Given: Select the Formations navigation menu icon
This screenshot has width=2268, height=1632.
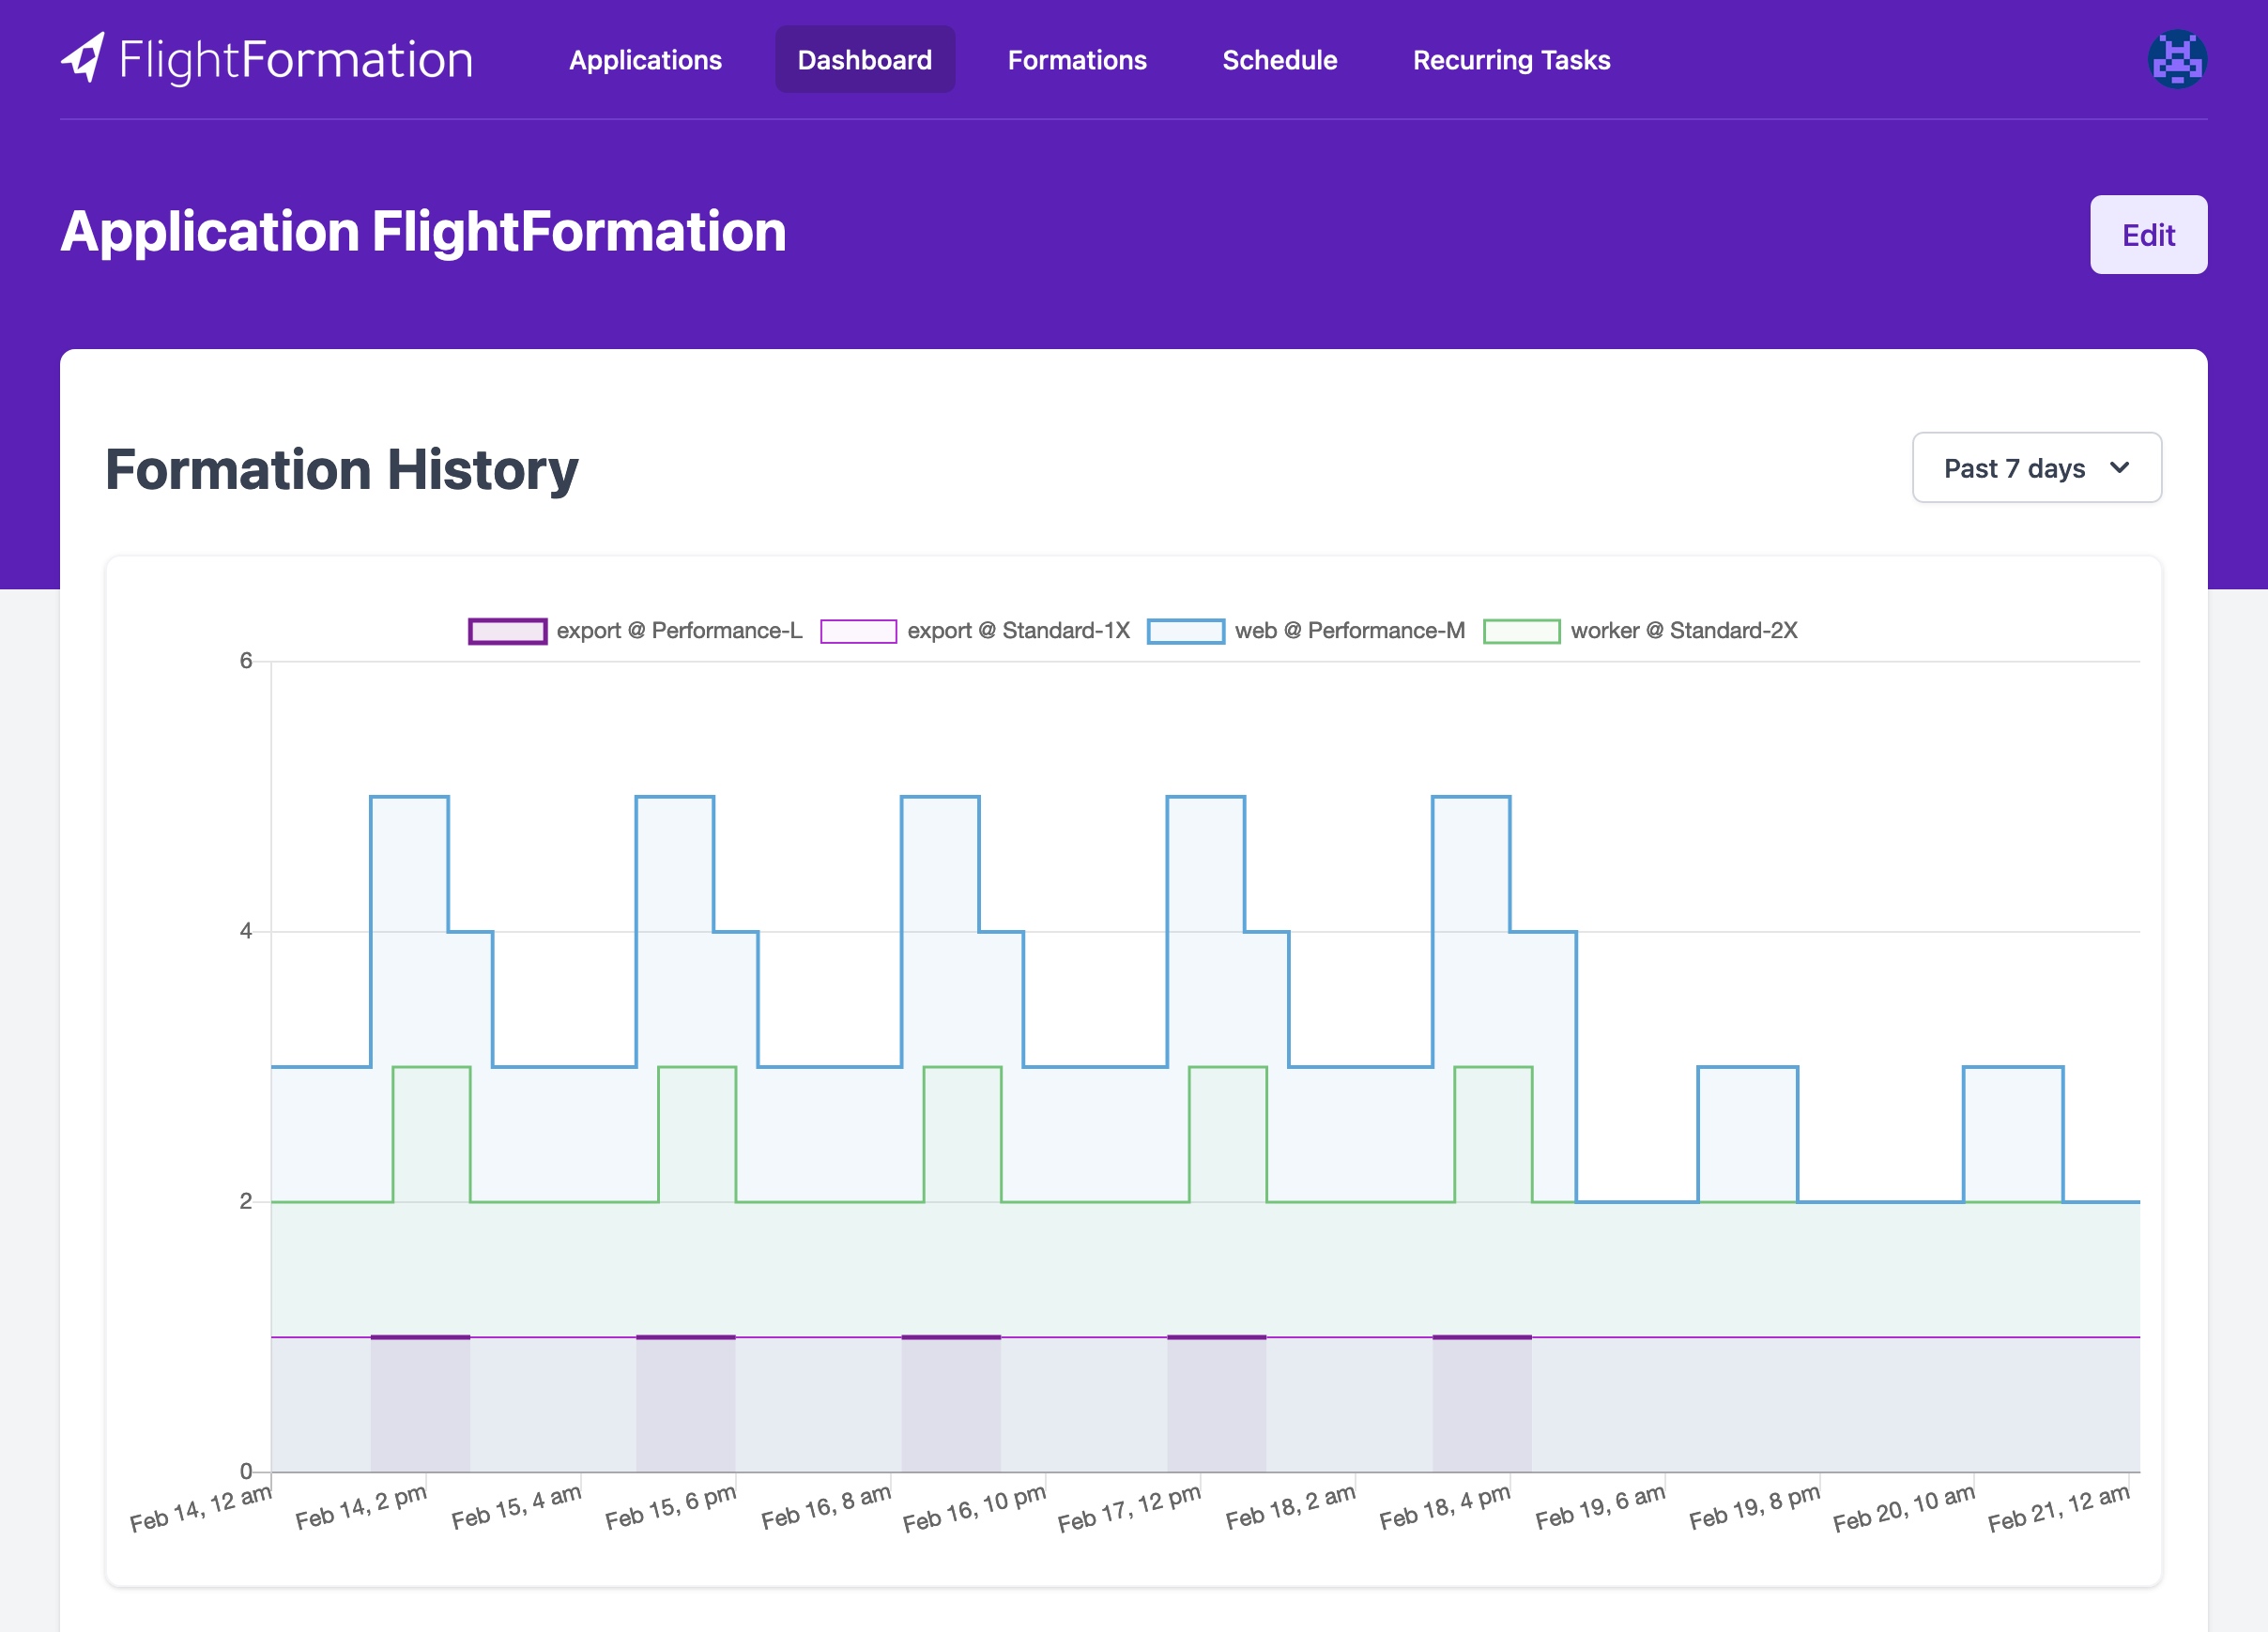Looking at the screenshot, I should (1076, 58).
